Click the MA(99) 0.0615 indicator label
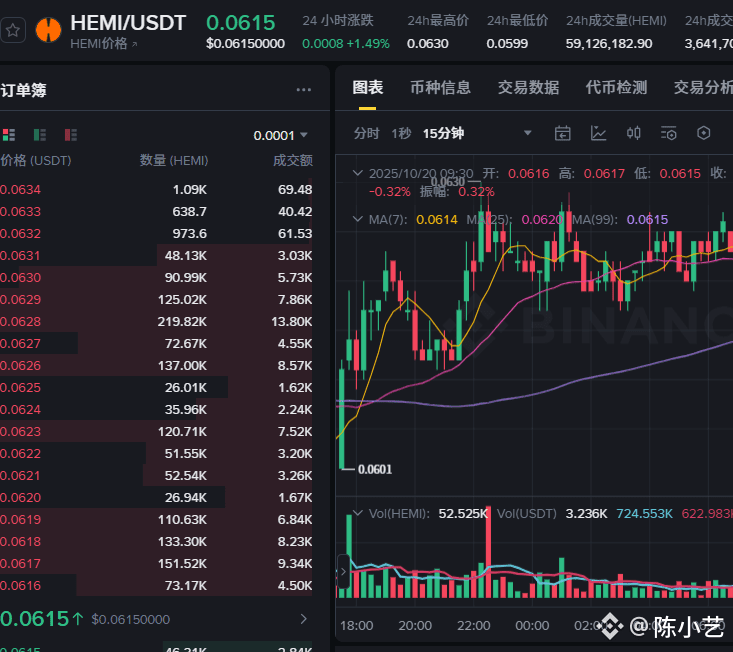Viewport: 733px width, 652px height. [620, 219]
